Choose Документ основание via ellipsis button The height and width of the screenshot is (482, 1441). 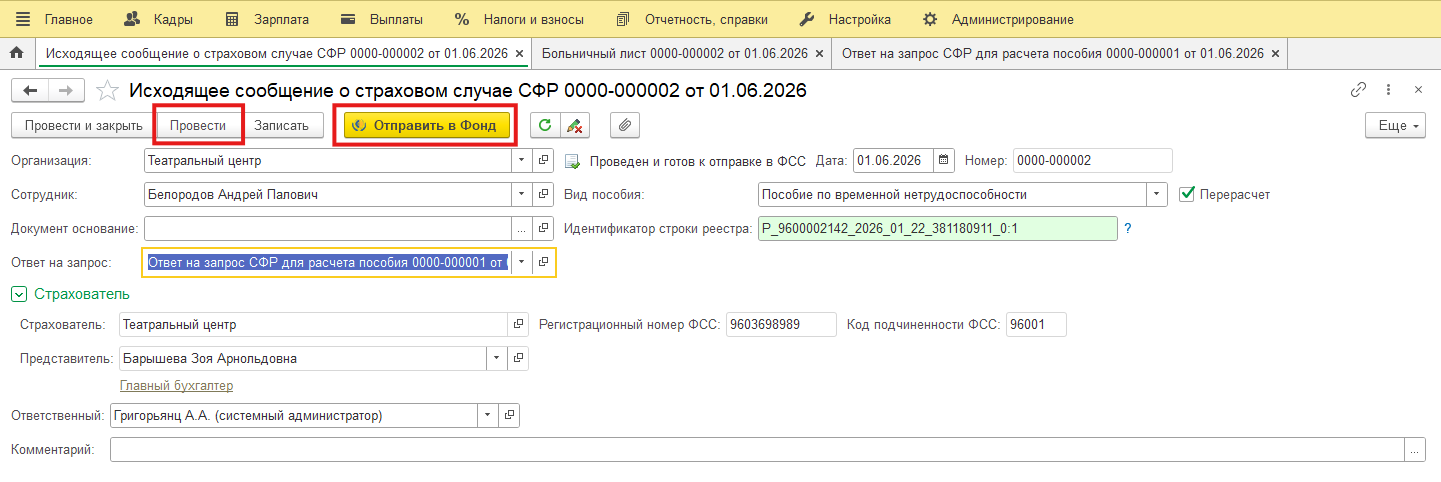pos(521,228)
